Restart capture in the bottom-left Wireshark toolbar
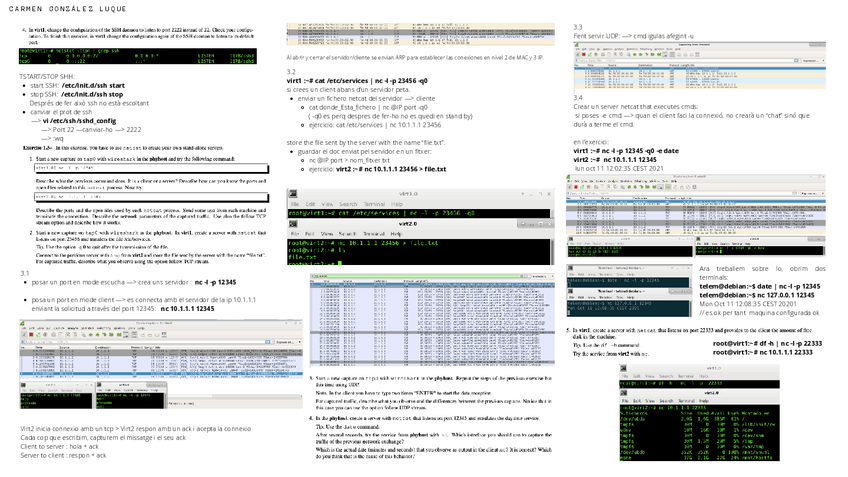This screenshot has width=848, height=477. pyautogui.click(x=38, y=335)
